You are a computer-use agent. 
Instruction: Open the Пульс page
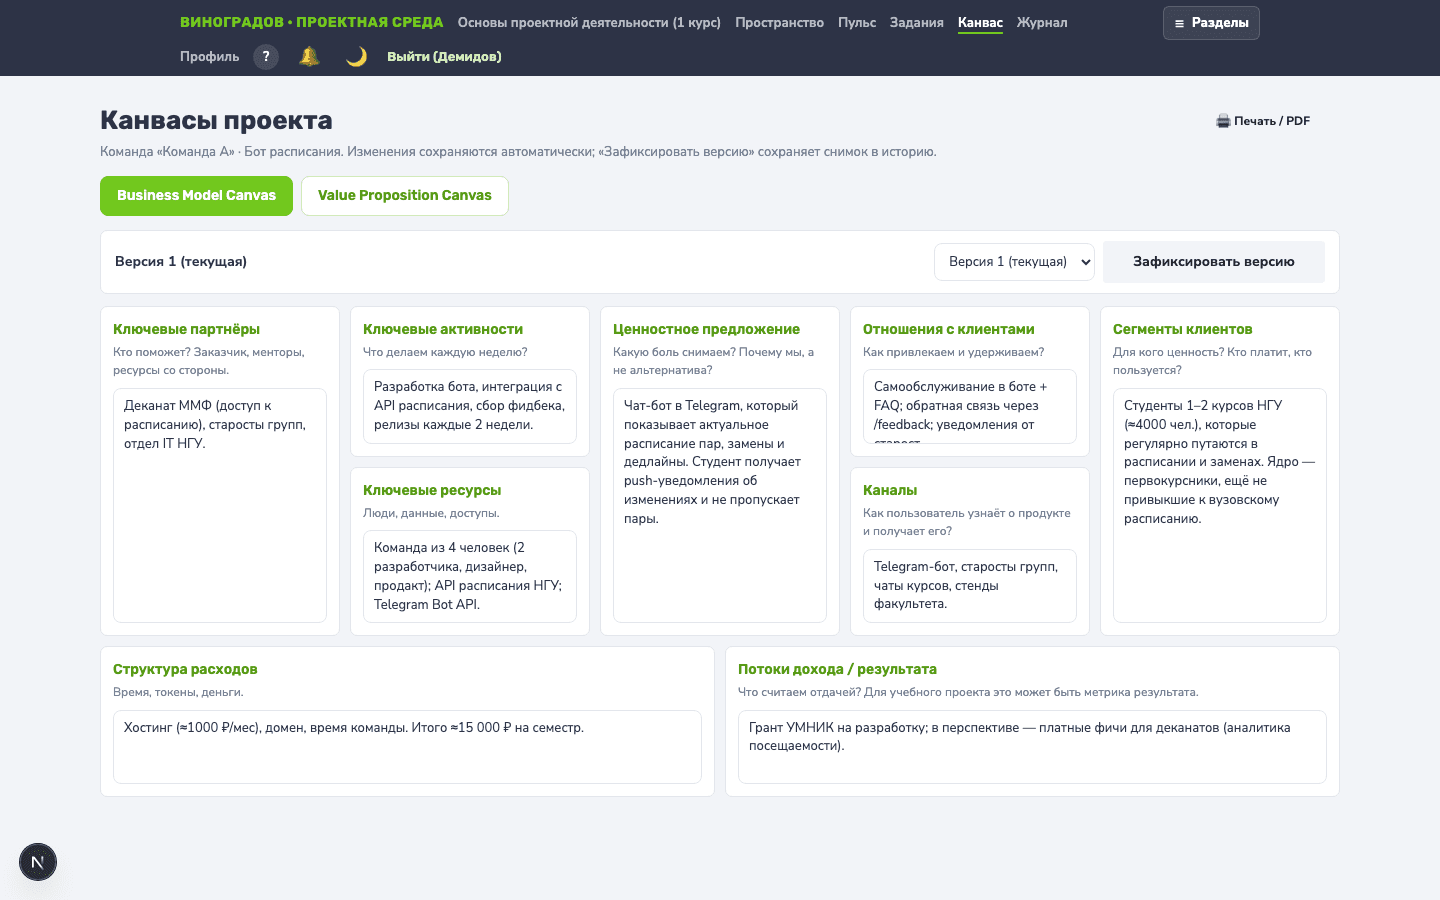point(857,22)
